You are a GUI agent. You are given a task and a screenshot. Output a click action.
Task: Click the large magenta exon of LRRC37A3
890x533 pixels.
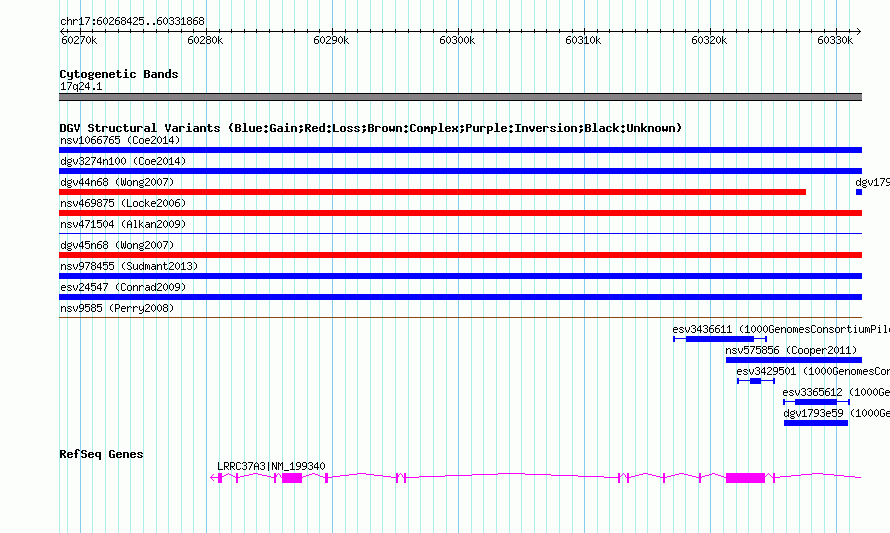745,478
